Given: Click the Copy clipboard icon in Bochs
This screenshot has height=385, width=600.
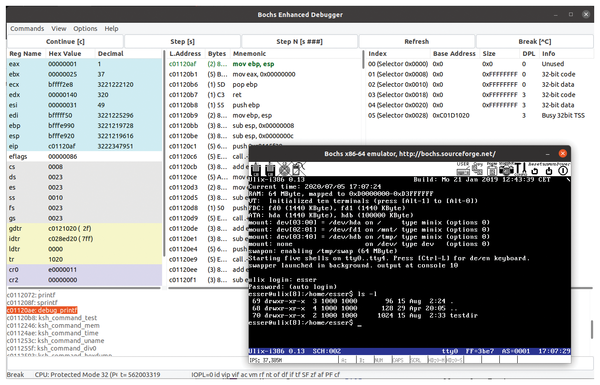Looking at the screenshot, I should click(x=478, y=169).
